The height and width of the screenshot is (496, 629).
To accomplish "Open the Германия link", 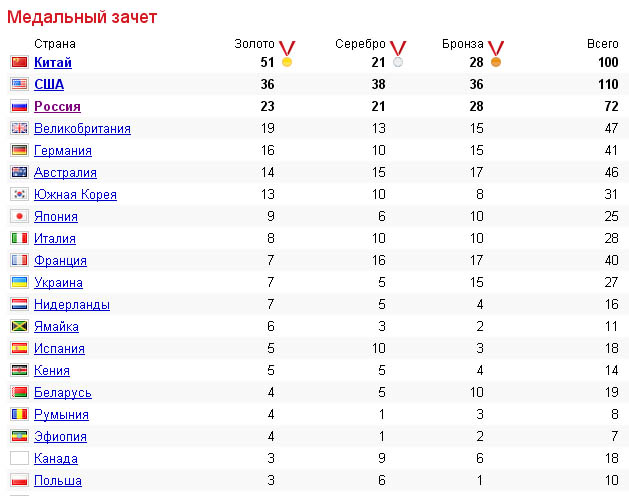I will 63,150.
